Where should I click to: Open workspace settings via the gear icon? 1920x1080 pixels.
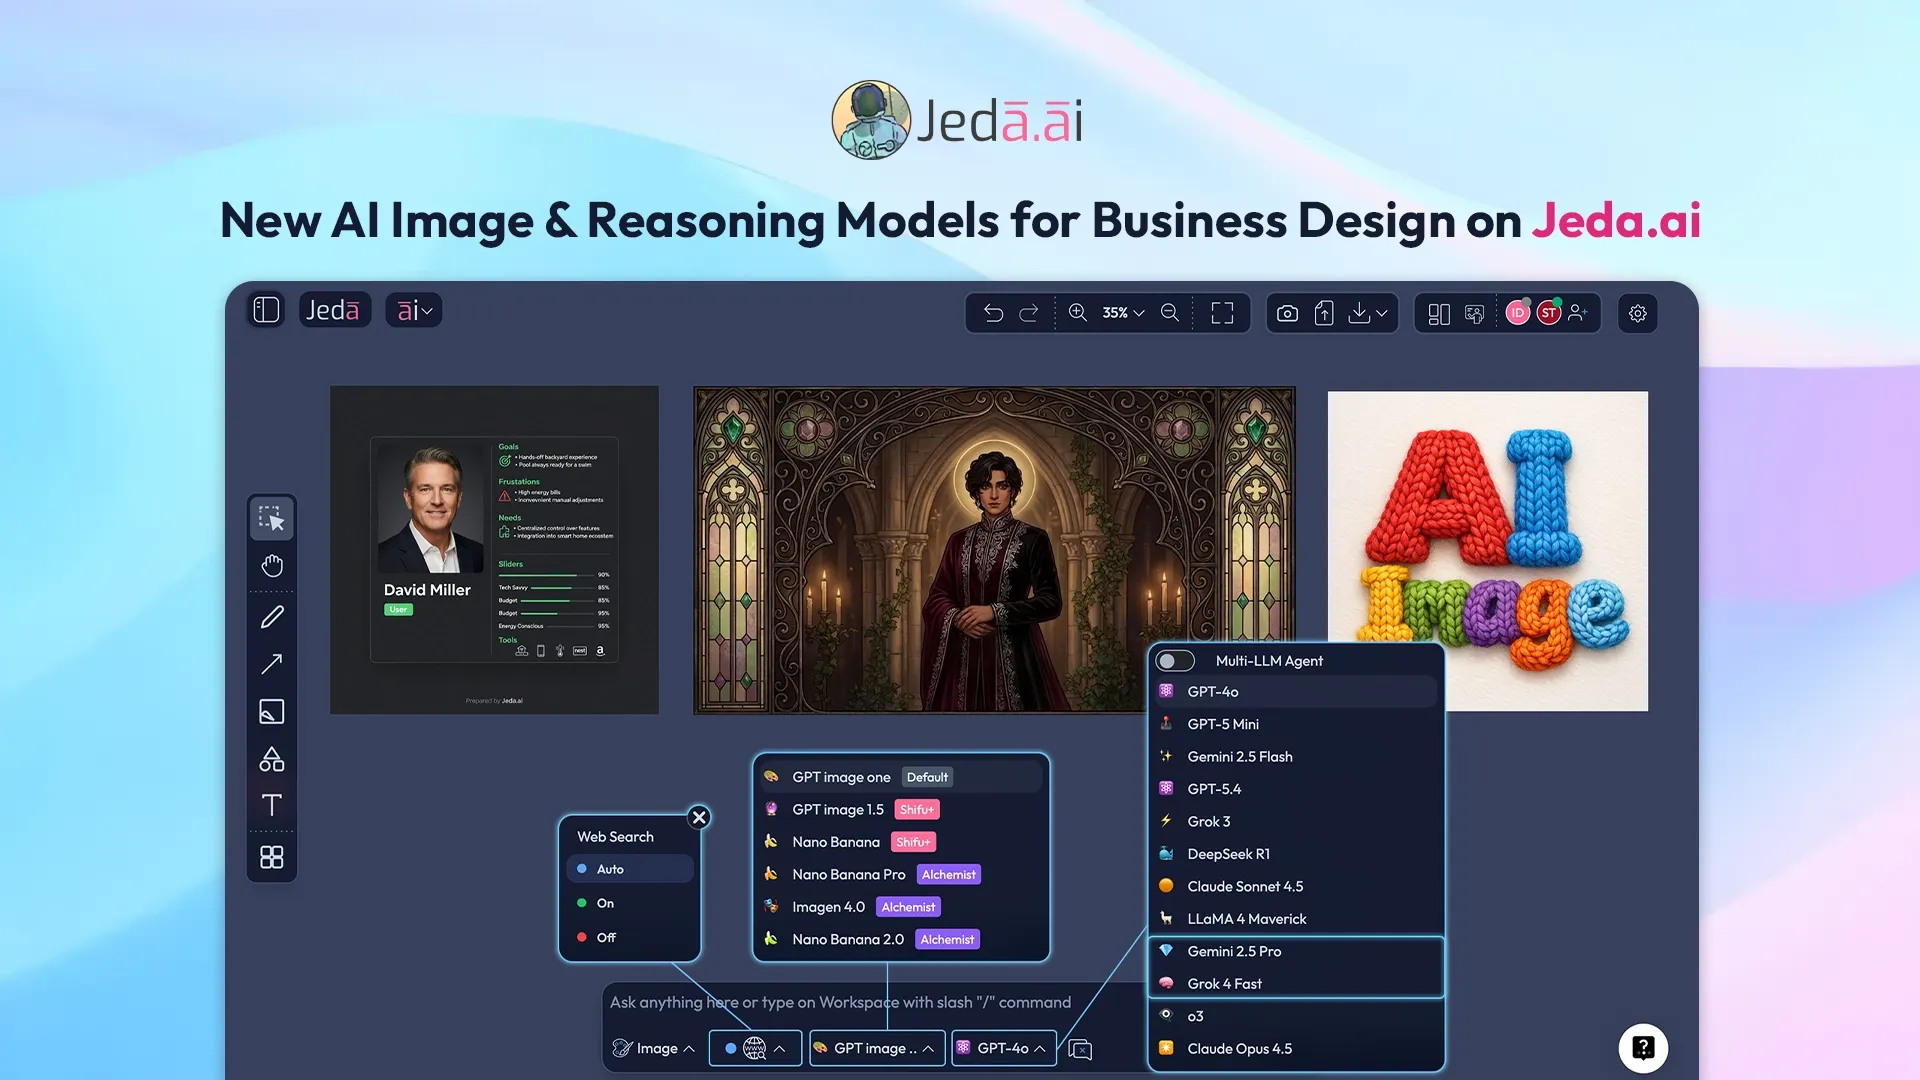pos(1637,313)
